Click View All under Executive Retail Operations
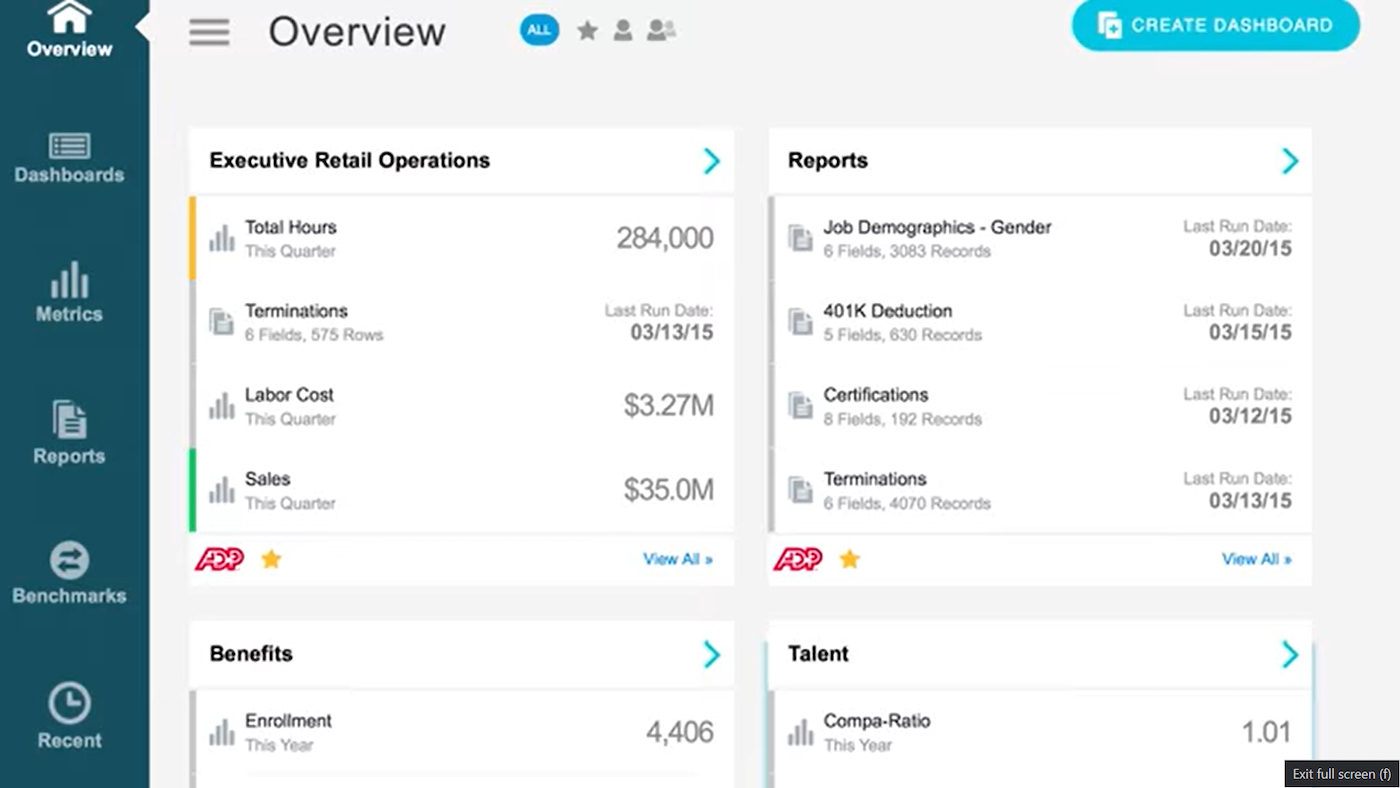 tap(677, 559)
